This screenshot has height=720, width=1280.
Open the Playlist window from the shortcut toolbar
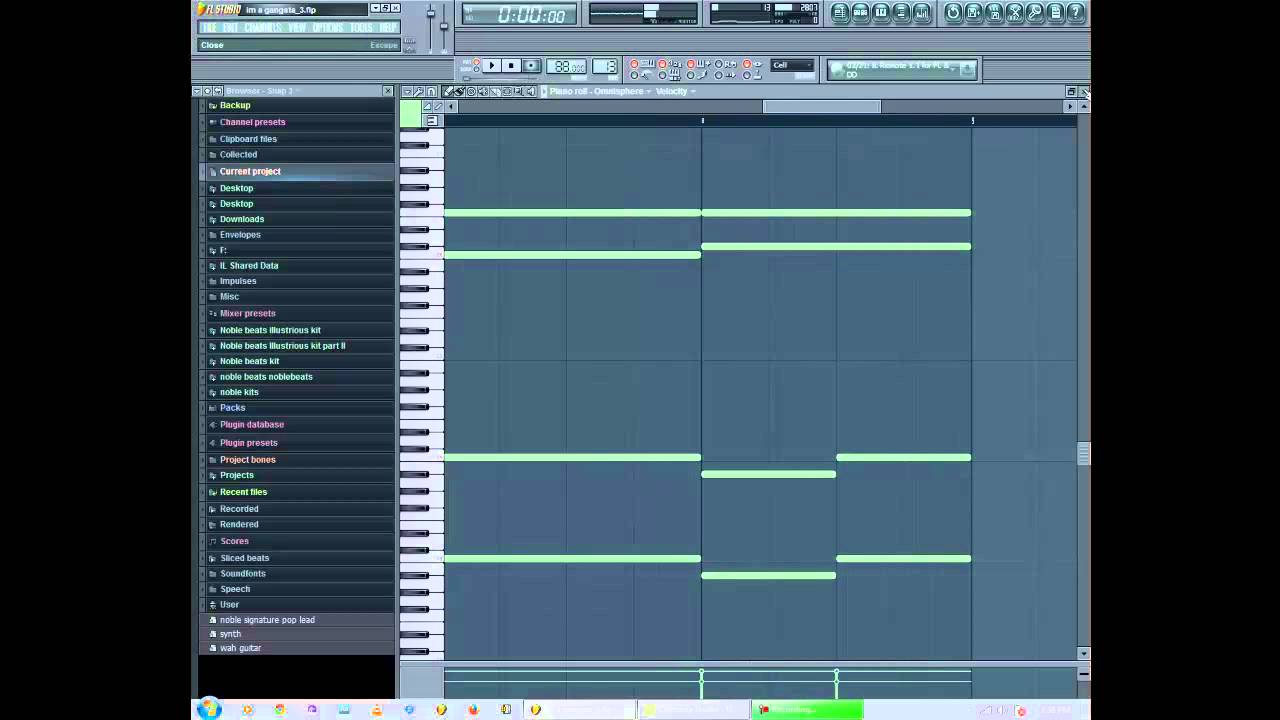click(840, 12)
